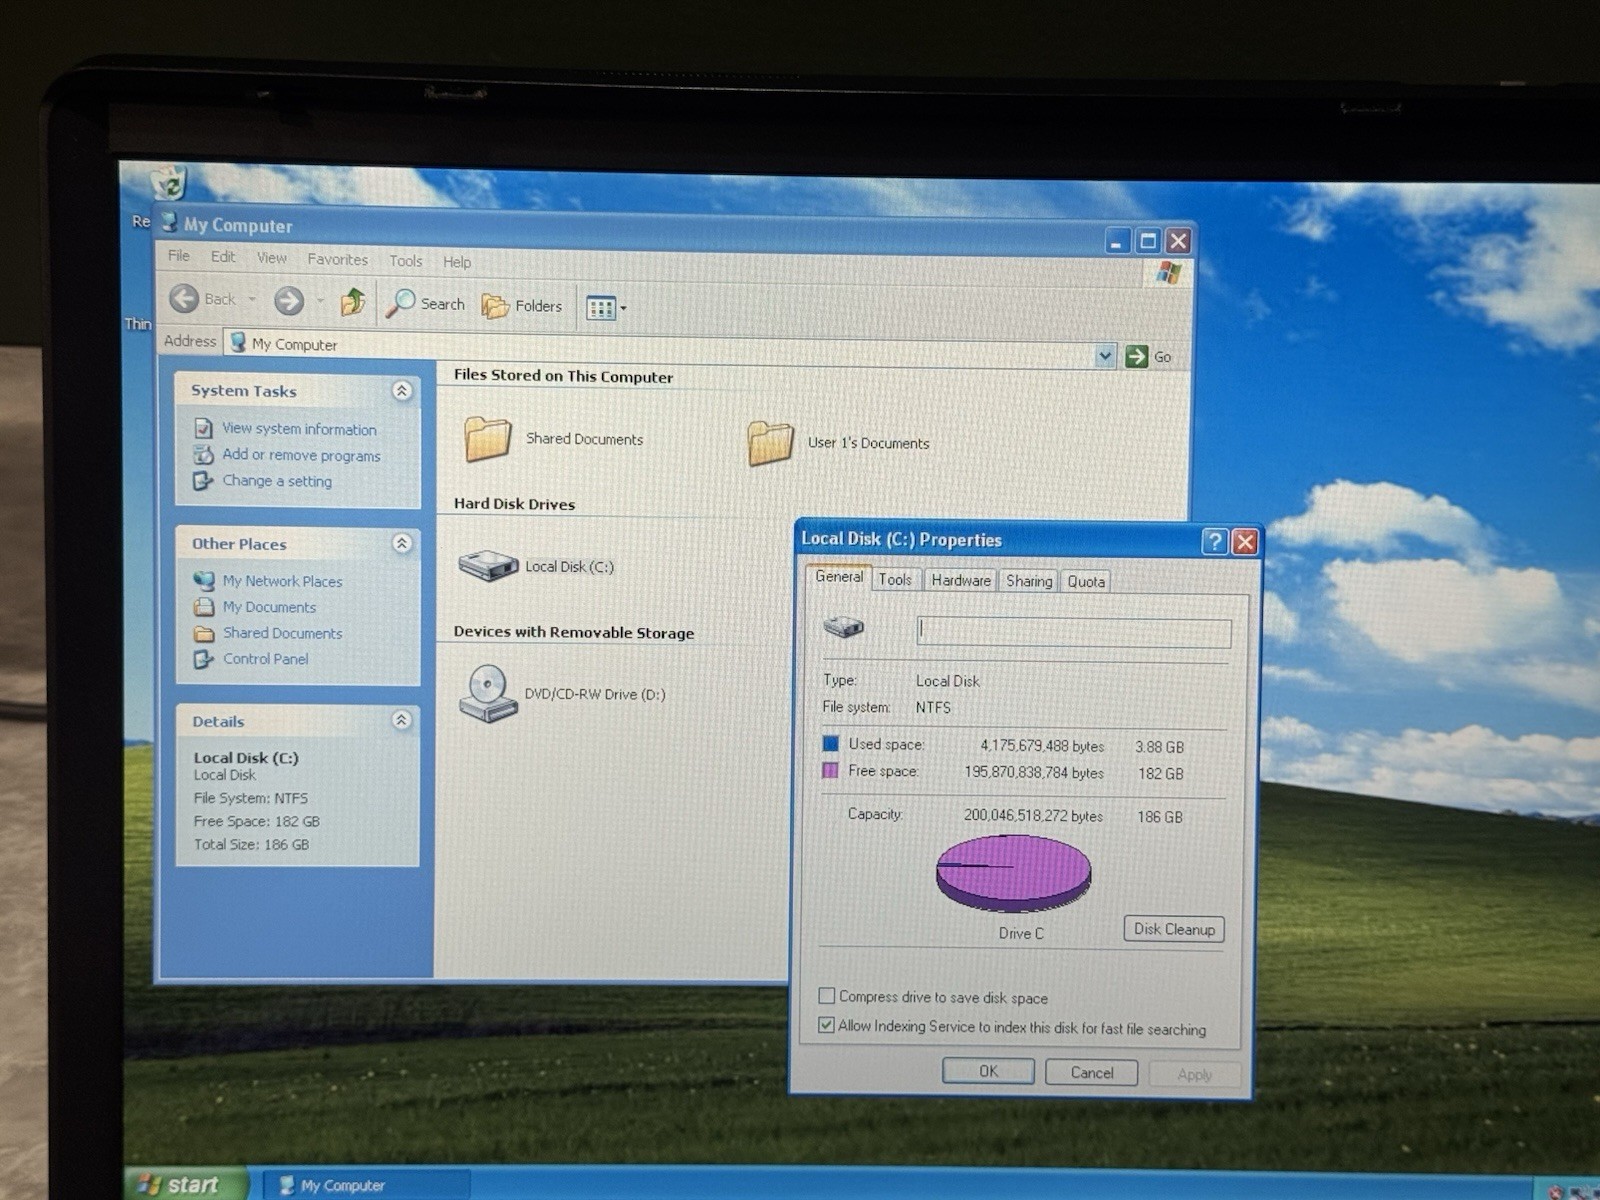Select the Local Disk (C:) drive icon
Screen dimensions: 1600x1200
[x=488, y=566]
